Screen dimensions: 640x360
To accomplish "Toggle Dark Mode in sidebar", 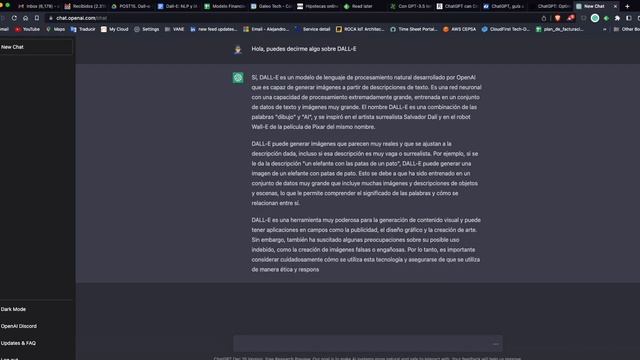I will (x=13, y=309).
